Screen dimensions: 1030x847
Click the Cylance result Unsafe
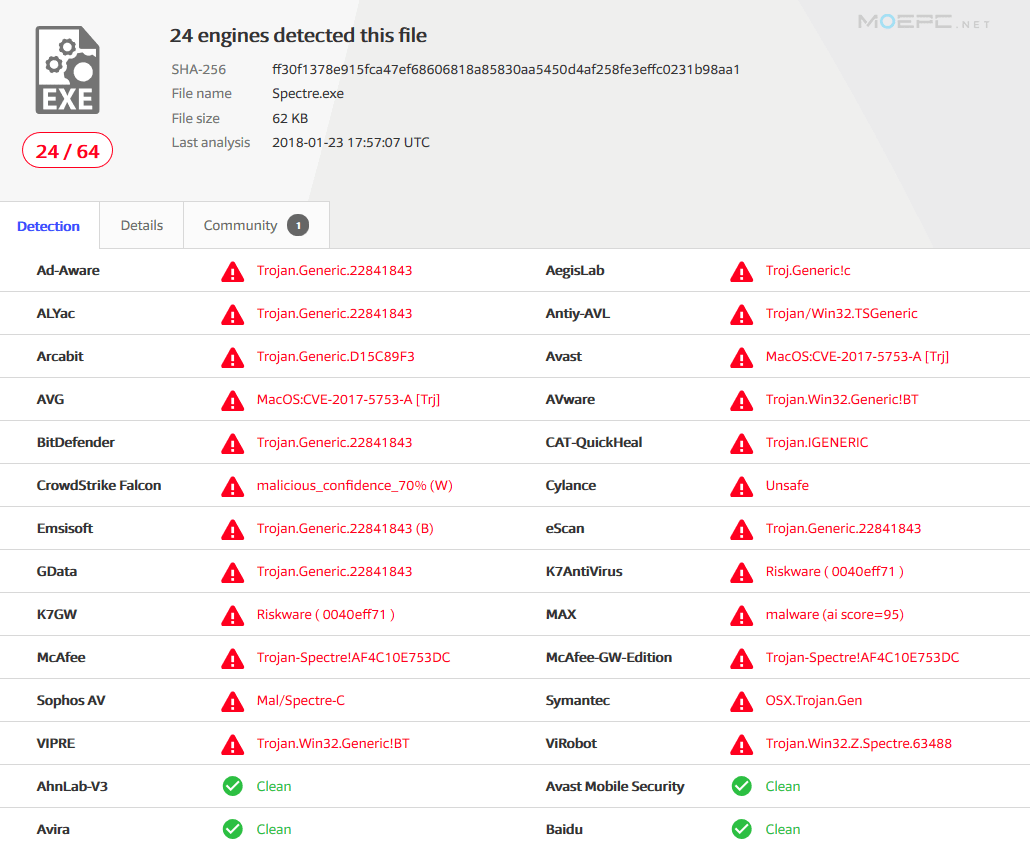787,486
